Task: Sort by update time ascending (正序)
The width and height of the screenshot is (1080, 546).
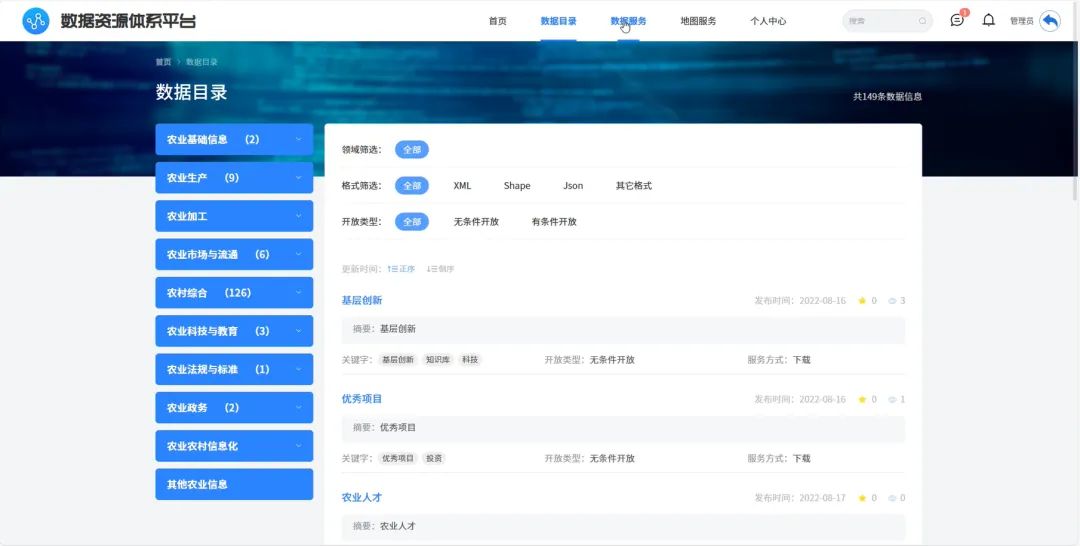Action: 401,269
